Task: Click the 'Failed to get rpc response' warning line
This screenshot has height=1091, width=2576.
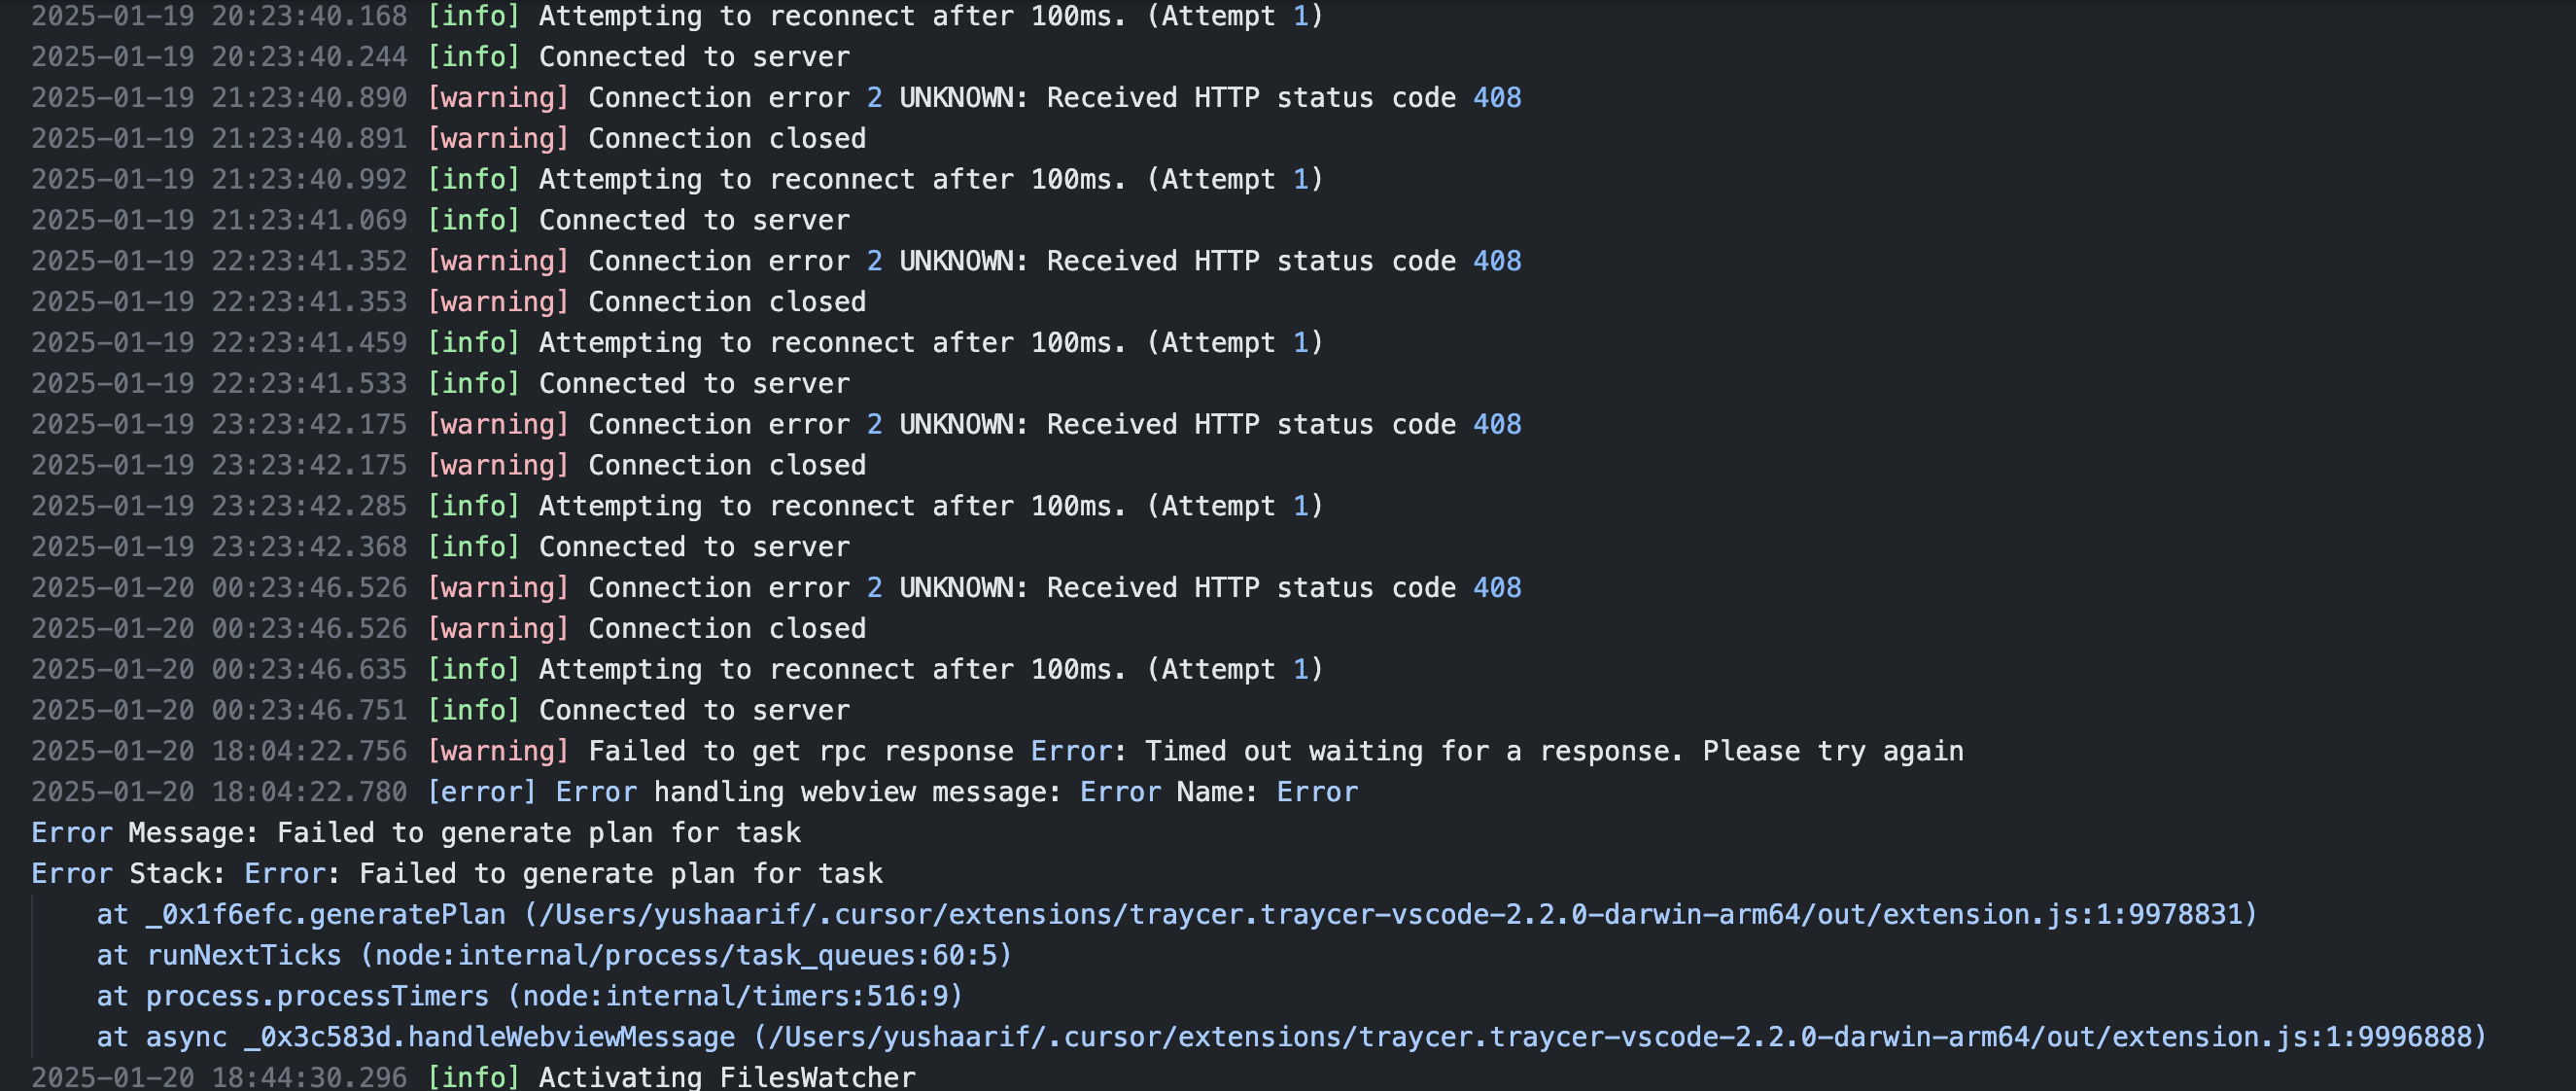Action: tap(997, 751)
